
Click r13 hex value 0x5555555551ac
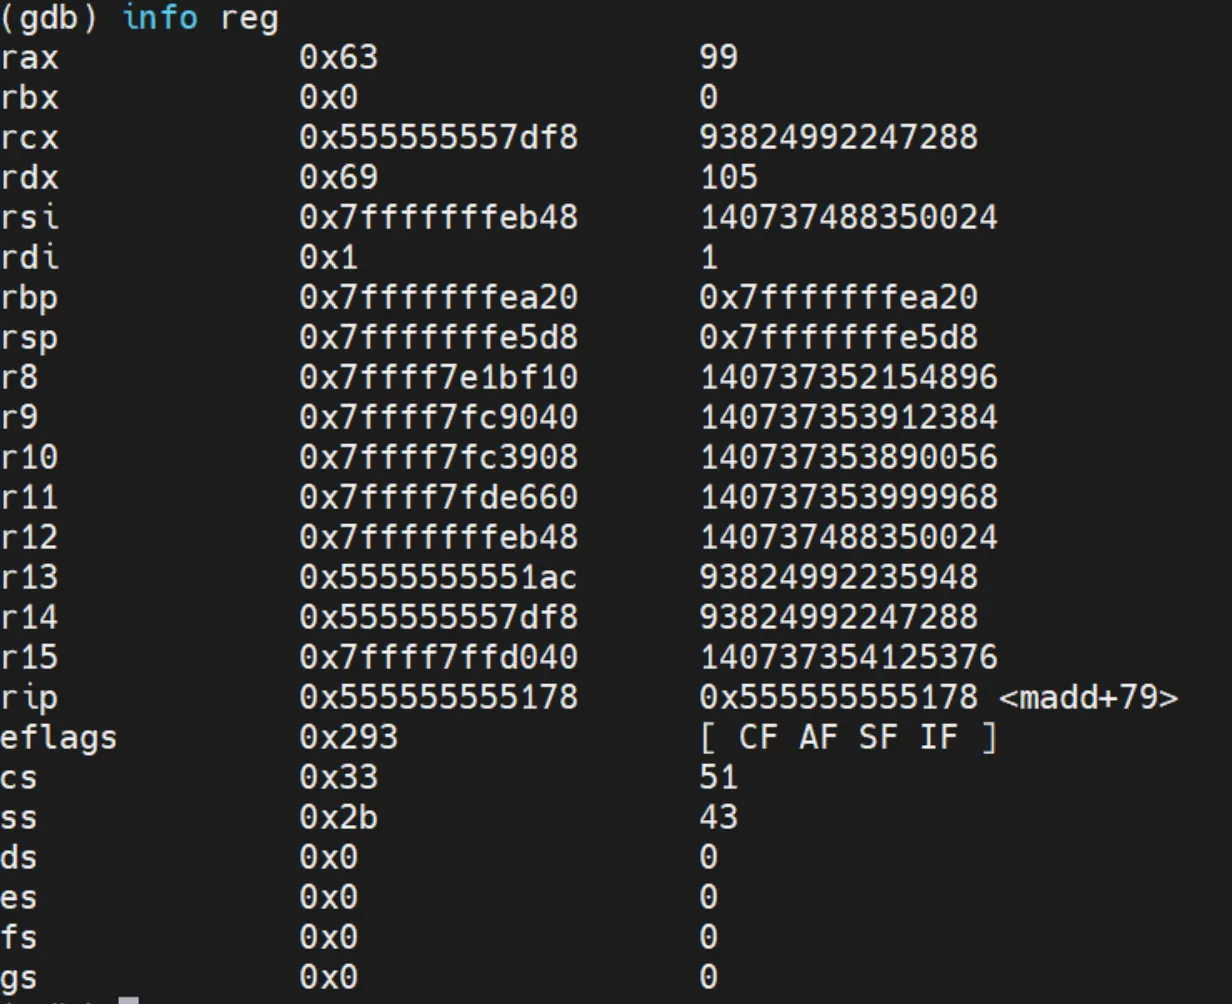click(438, 578)
